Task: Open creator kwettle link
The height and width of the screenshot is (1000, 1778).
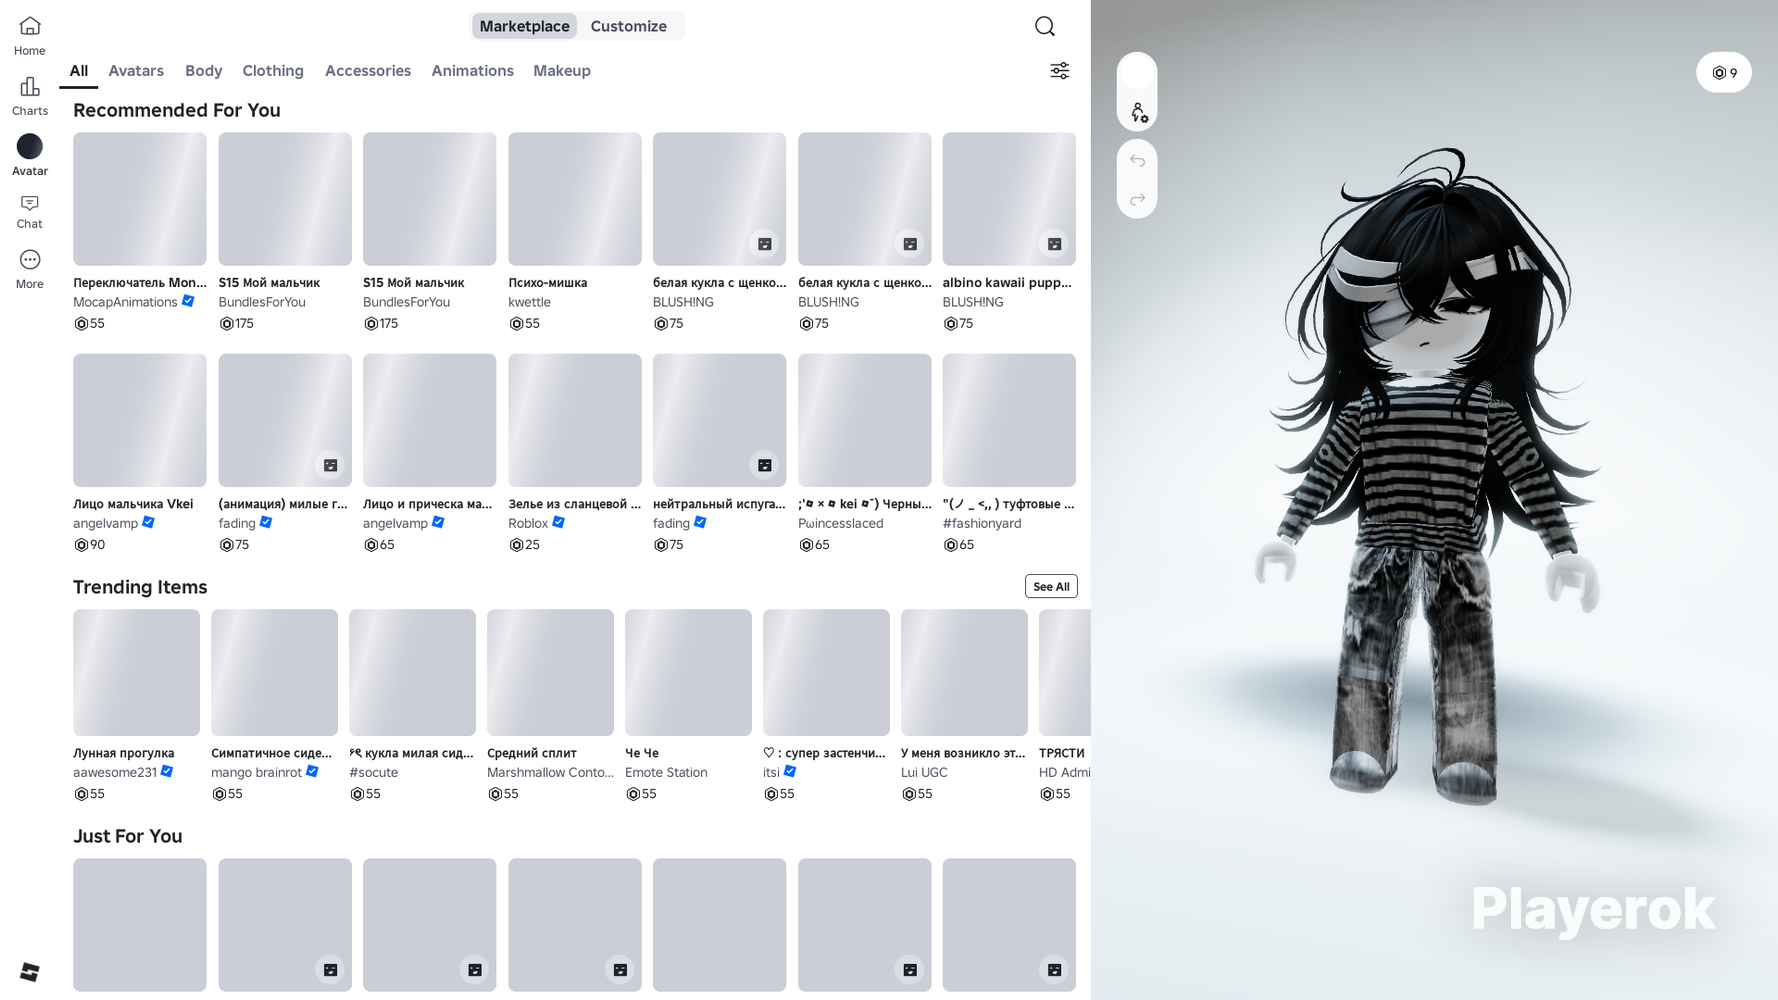Action: (x=529, y=302)
